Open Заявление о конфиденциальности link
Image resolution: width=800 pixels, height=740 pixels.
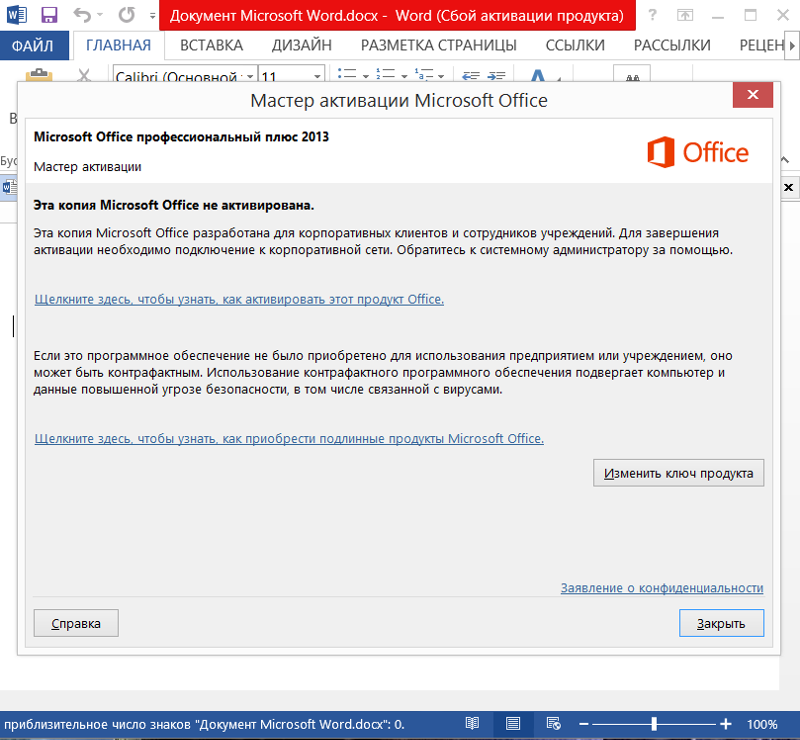coord(662,588)
